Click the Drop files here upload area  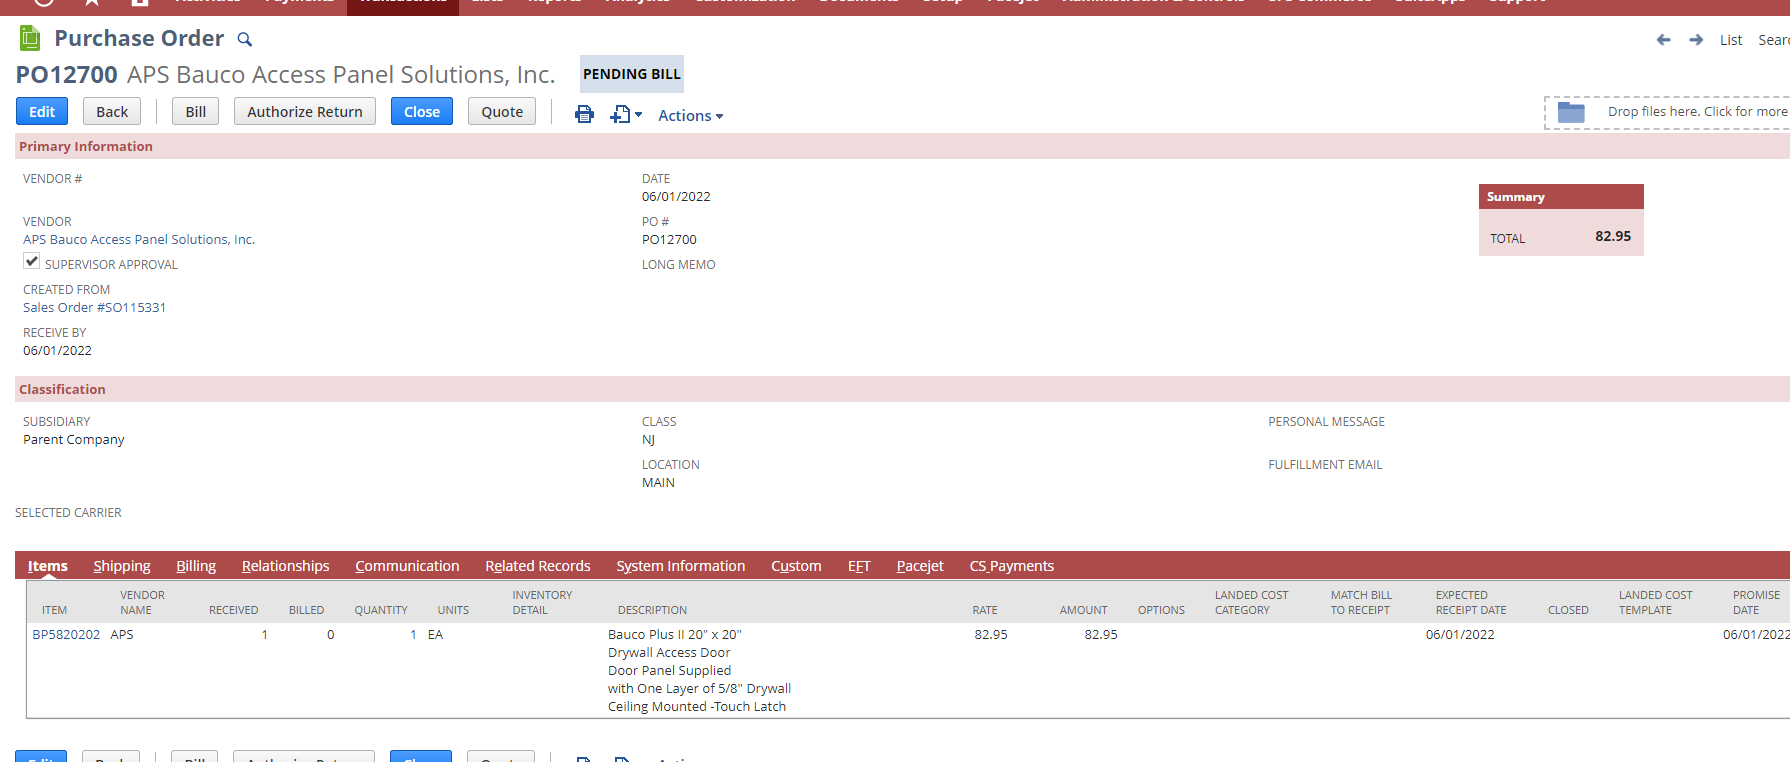[1668, 112]
